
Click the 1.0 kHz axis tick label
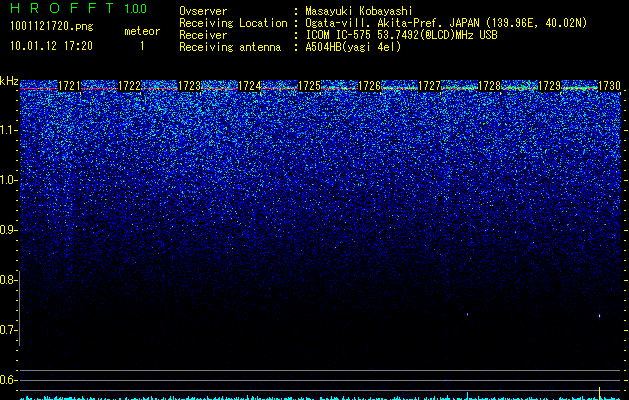pyautogui.click(x=8, y=180)
